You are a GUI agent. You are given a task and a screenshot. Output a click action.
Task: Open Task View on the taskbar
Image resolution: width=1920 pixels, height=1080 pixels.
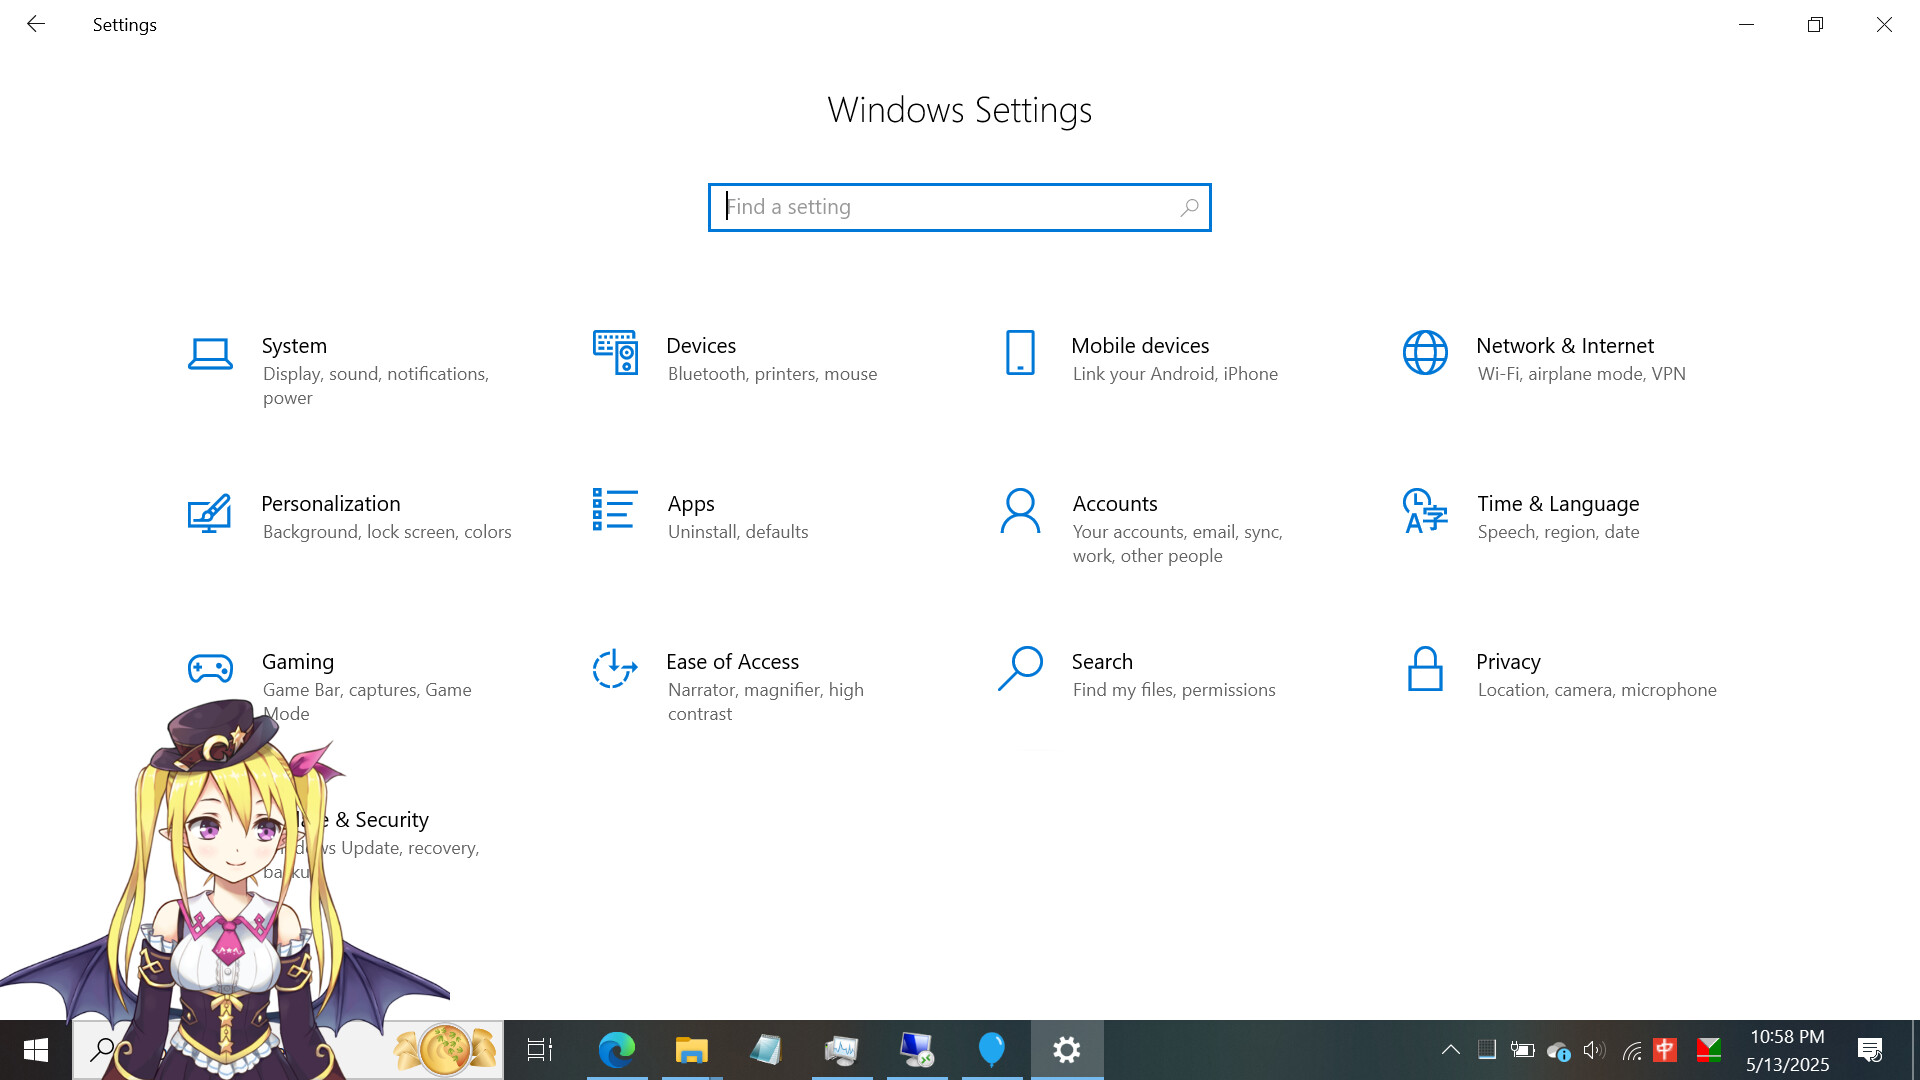tap(540, 1050)
